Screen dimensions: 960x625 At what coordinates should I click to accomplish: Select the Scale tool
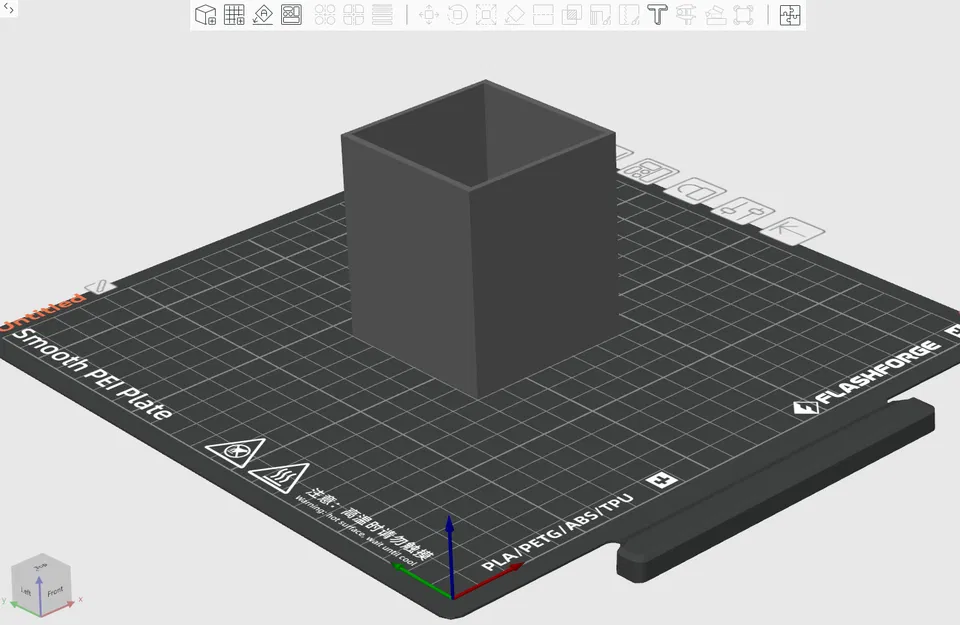coord(485,14)
